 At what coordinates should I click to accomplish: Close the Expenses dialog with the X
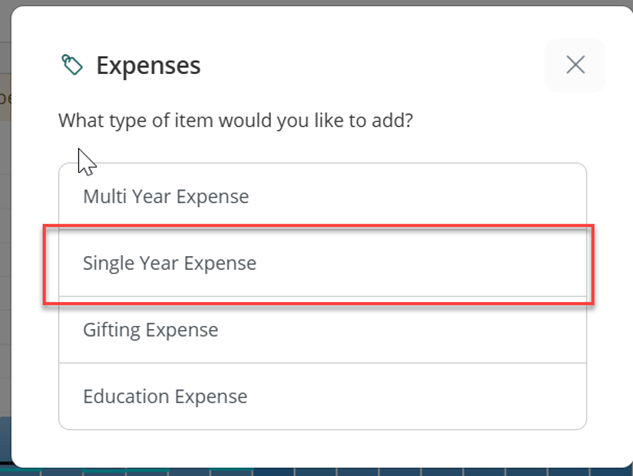(575, 65)
